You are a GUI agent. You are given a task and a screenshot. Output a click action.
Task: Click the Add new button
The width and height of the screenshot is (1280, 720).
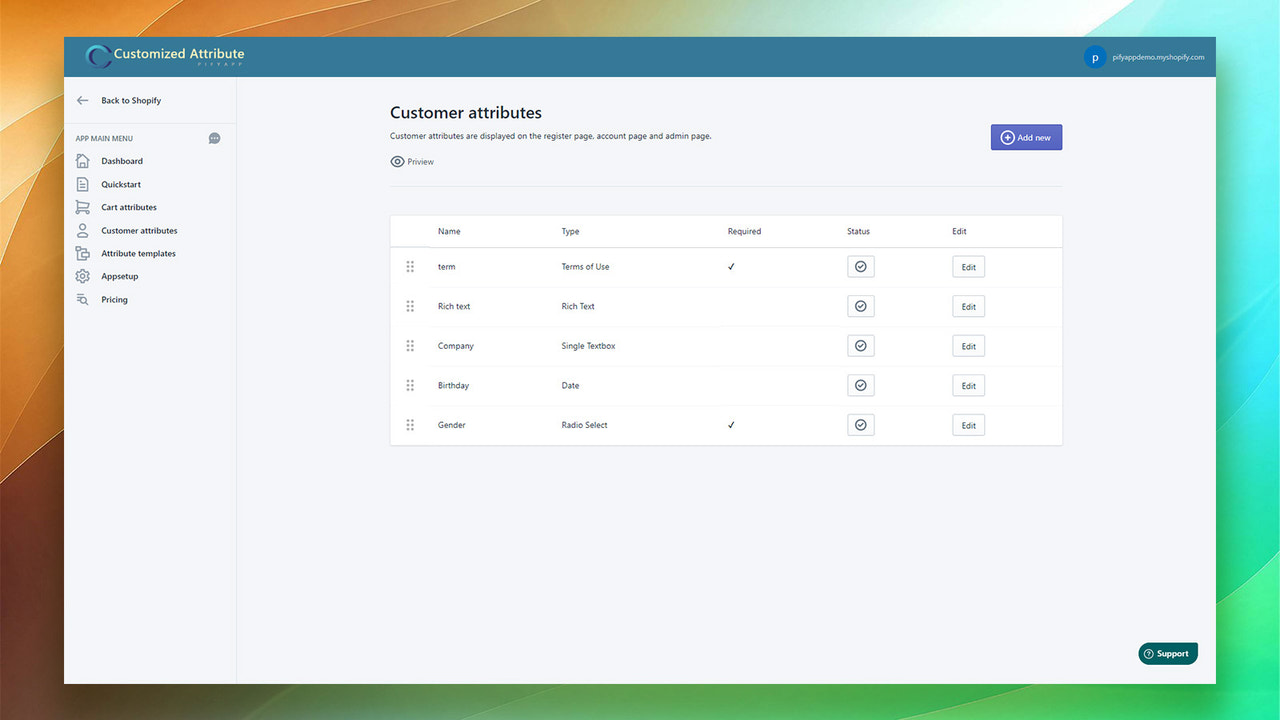pos(1026,137)
